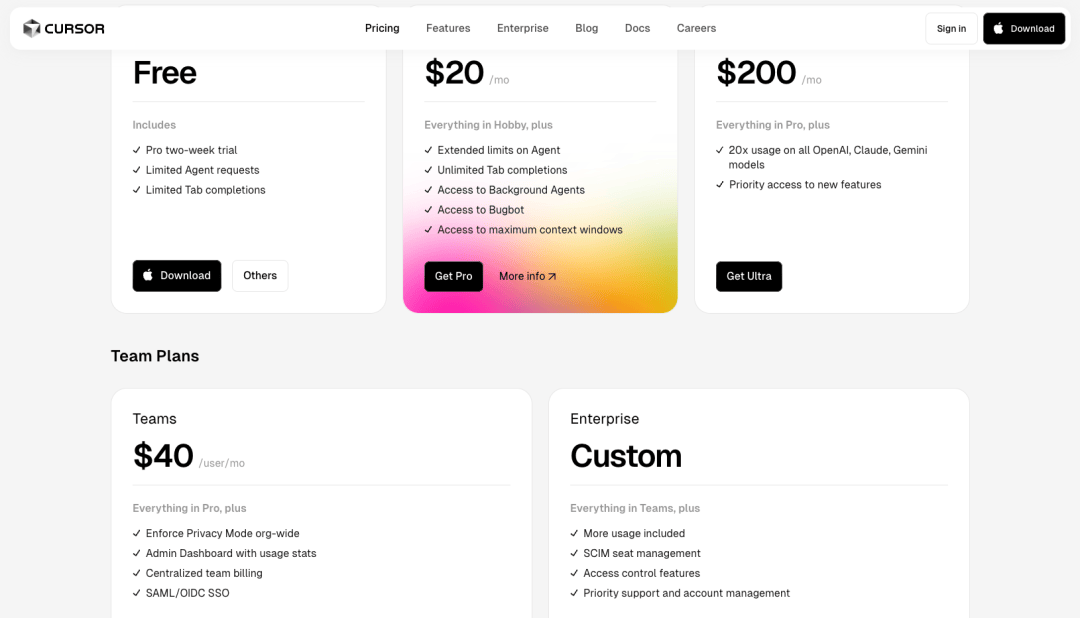Viewport: 1080px width, 618px height.
Task: Click the CURSOR wordmark text
Action: click(x=75, y=29)
